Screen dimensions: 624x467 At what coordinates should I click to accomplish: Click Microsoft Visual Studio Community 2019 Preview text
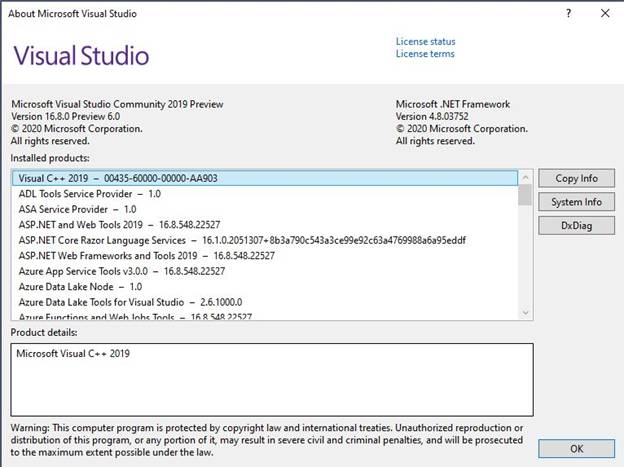pos(117,104)
